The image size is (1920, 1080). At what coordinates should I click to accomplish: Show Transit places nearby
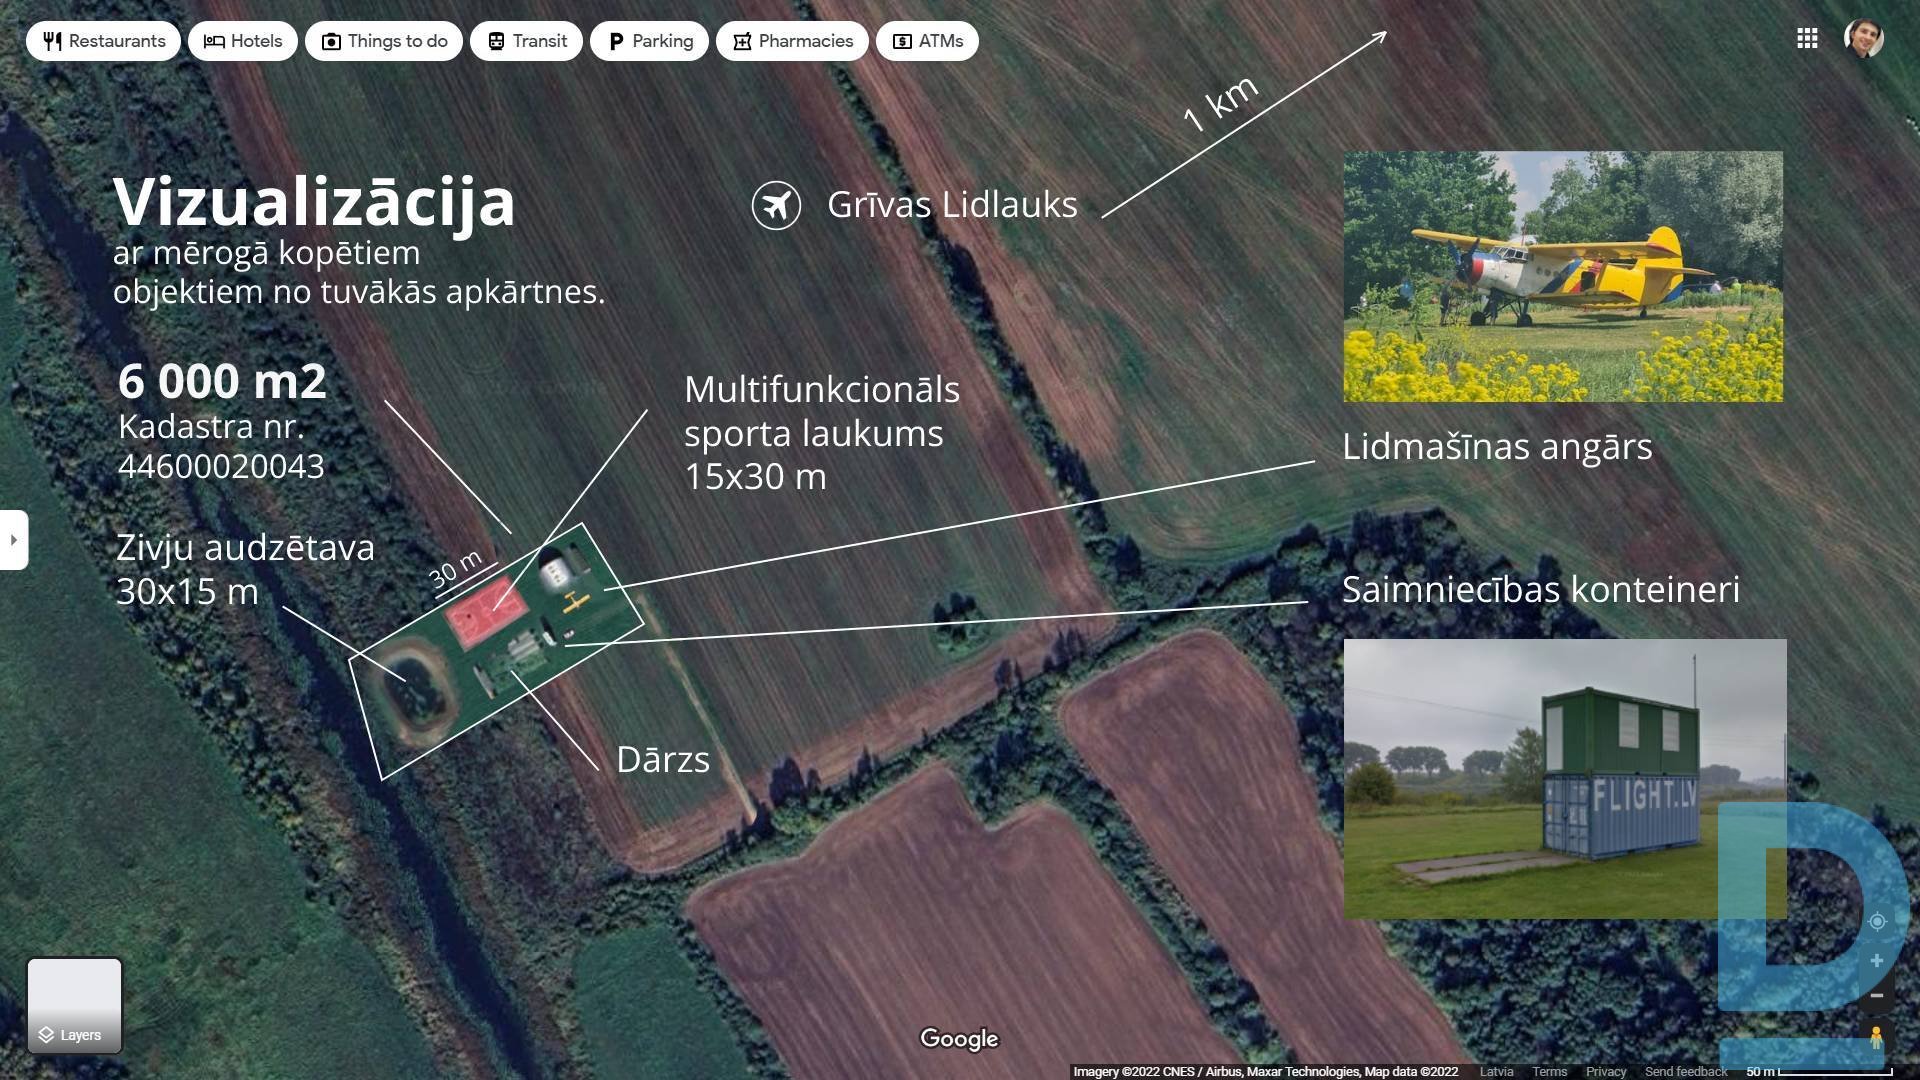click(x=527, y=41)
